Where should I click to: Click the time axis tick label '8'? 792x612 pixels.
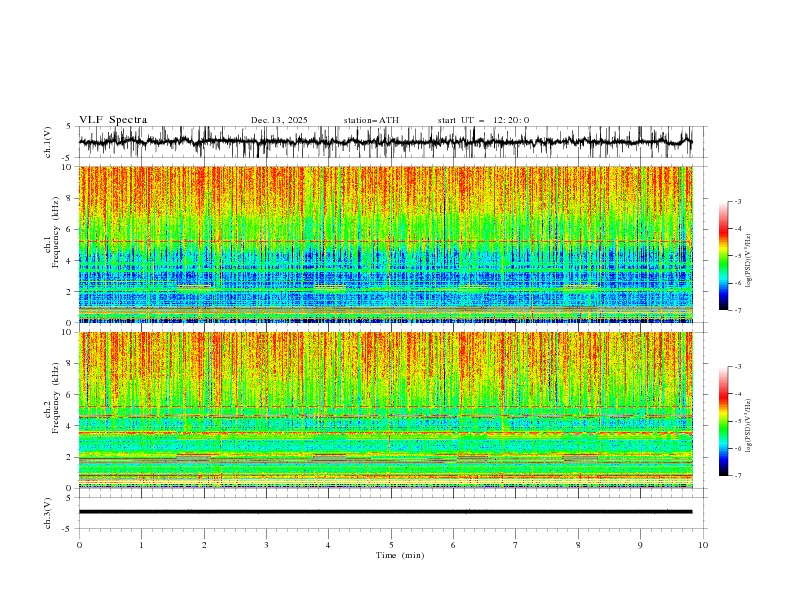(x=578, y=545)
